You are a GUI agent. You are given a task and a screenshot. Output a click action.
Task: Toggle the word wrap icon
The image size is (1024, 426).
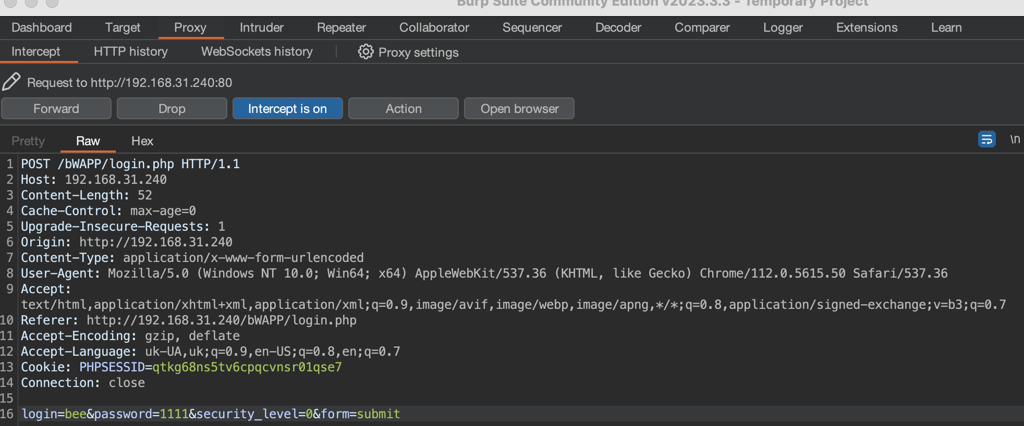[987, 139]
